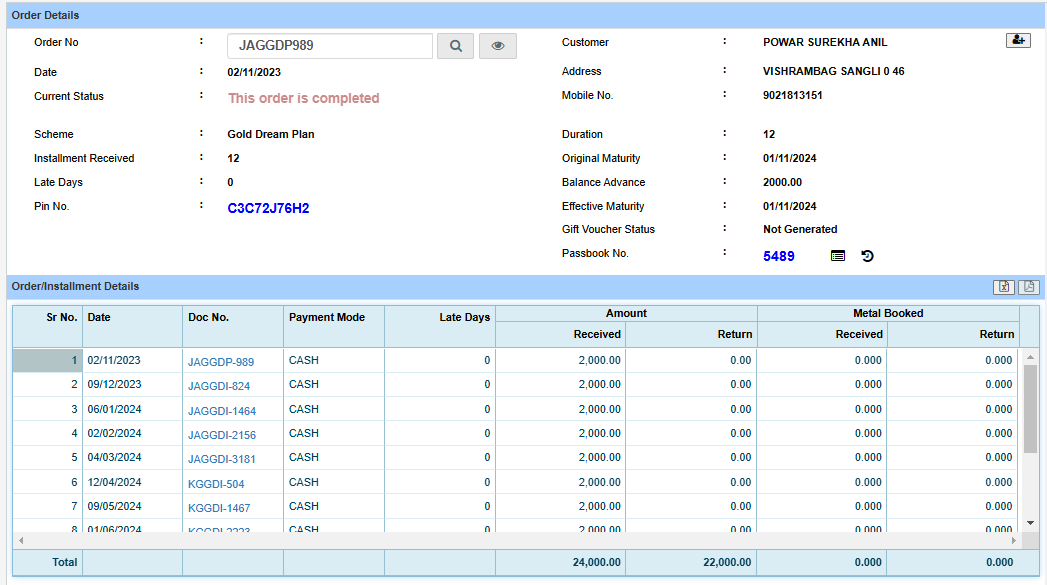Open document link JAGGDI-824
This screenshot has width=1047, height=585.
pyautogui.click(x=219, y=386)
